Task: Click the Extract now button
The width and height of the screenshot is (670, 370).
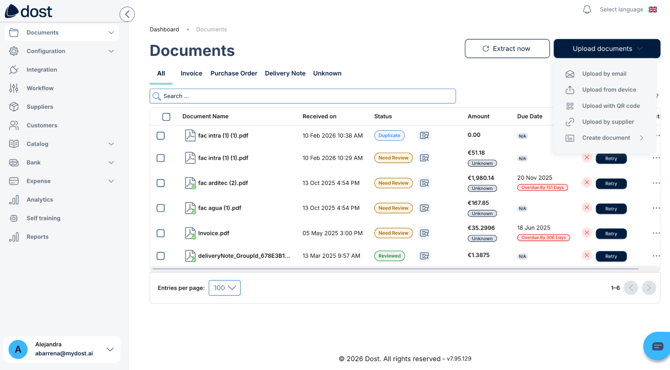Action: coord(507,49)
